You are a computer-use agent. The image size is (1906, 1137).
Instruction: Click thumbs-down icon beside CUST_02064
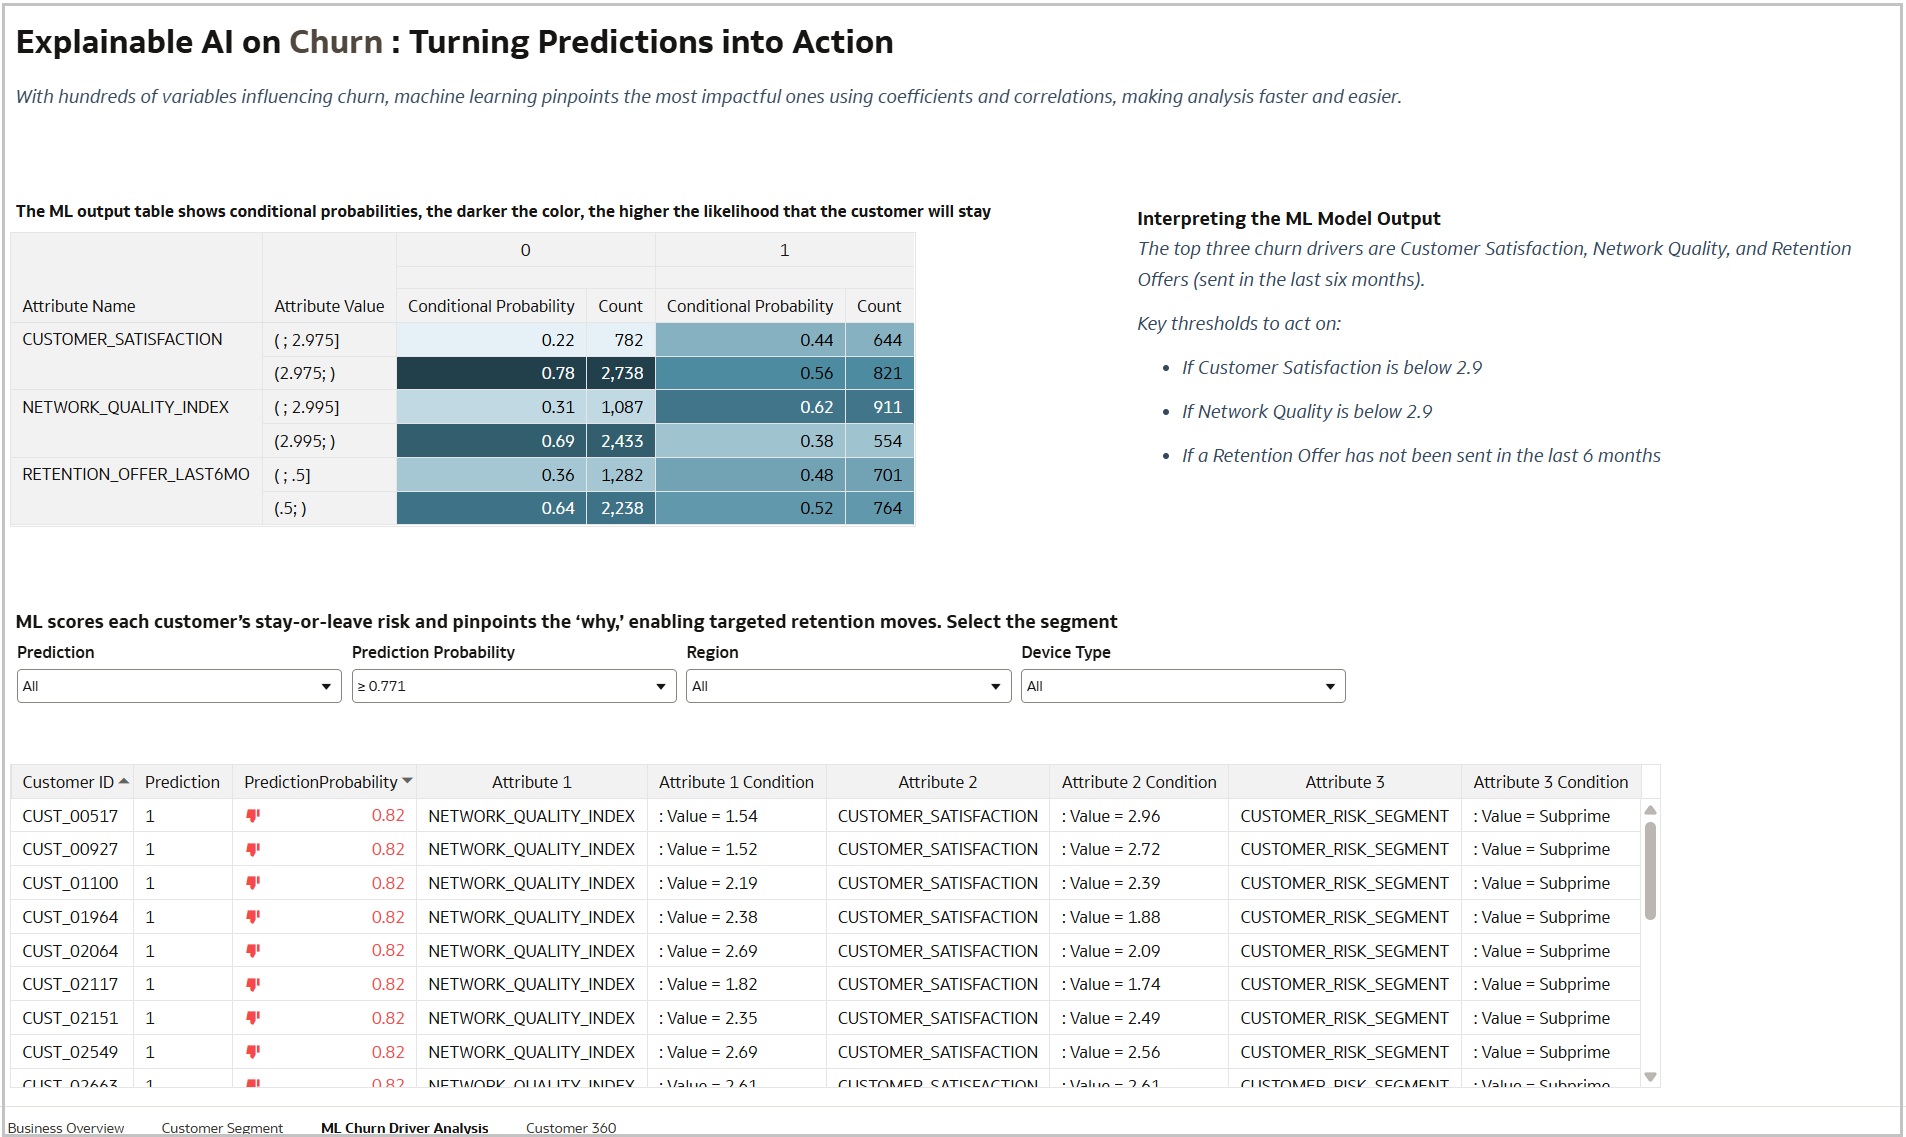(253, 951)
